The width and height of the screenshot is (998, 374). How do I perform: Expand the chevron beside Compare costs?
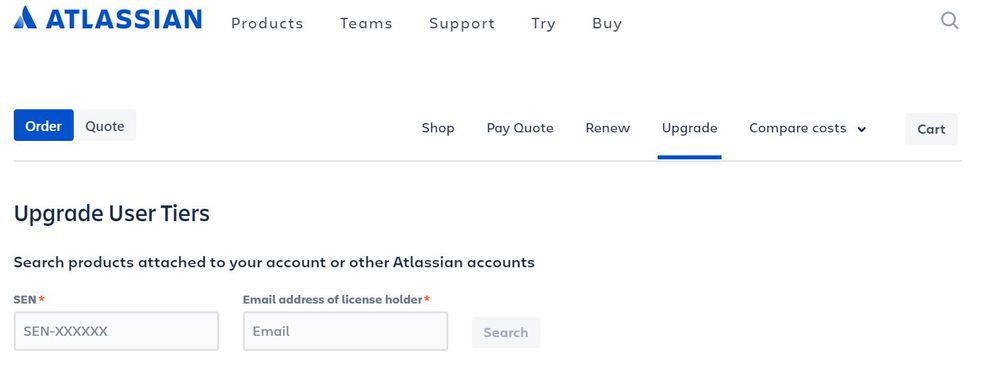[x=862, y=129]
